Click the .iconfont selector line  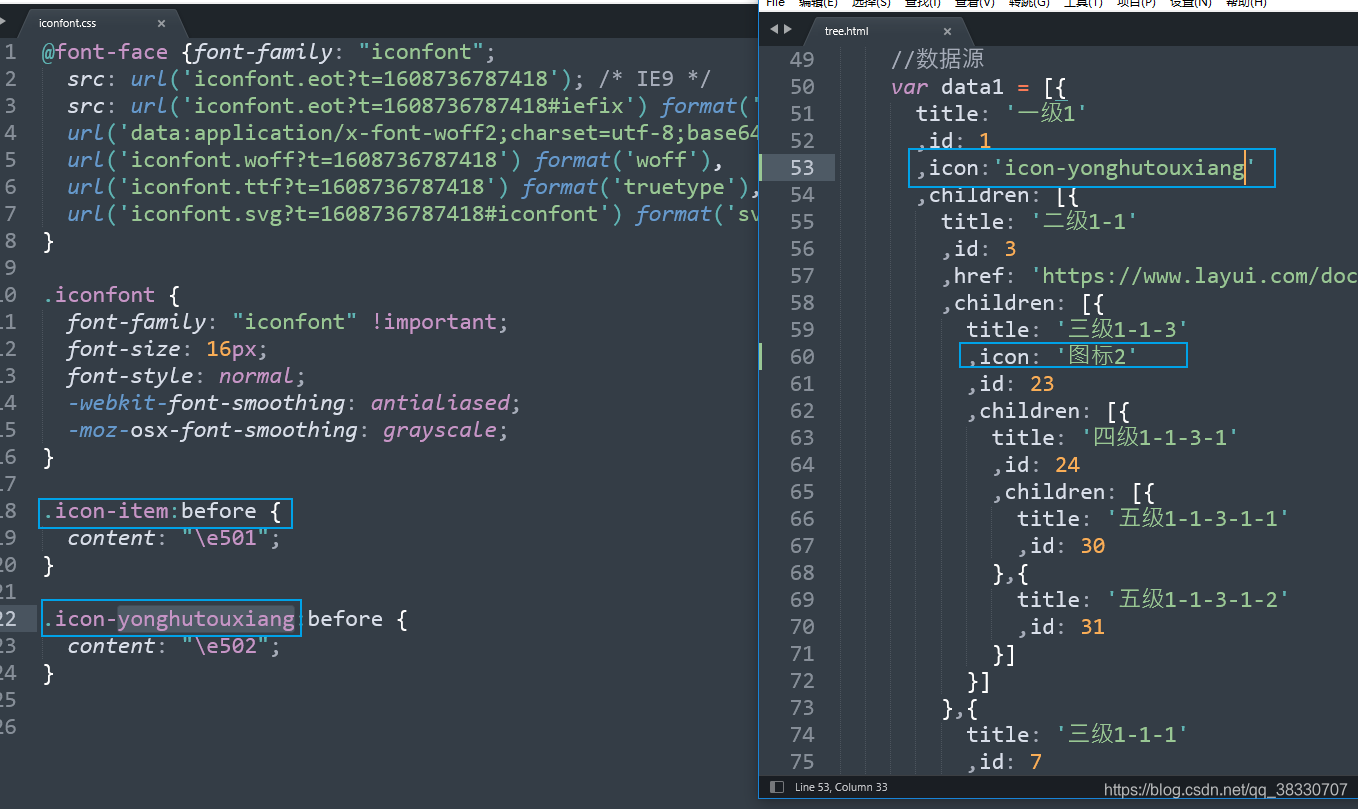click(x=110, y=295)
